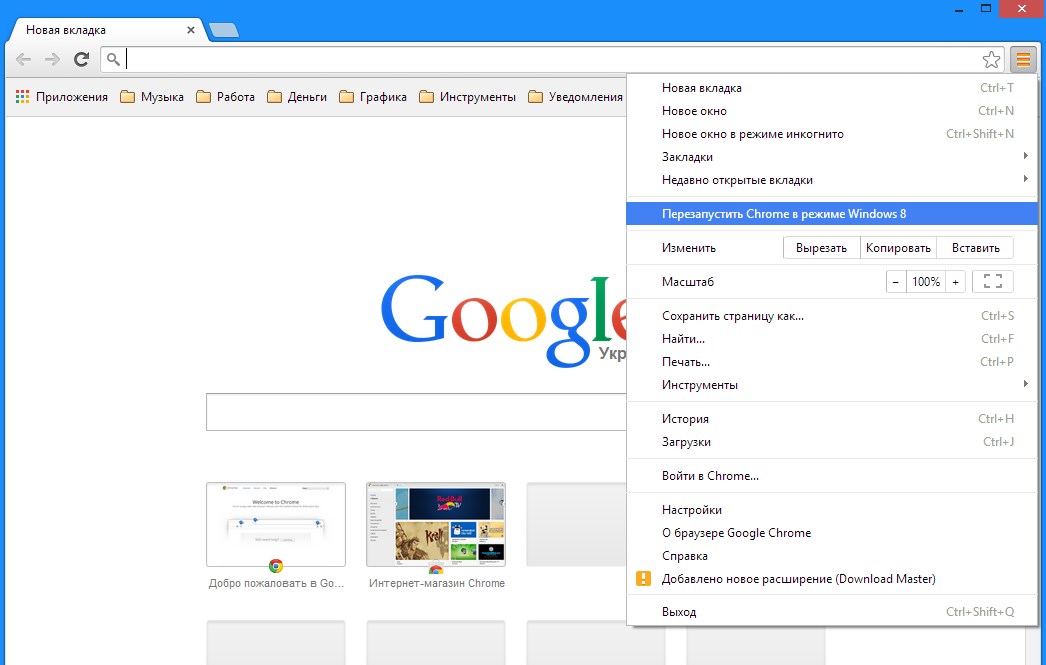Click the 100% zoom level value
This screenshot has height=665, width=1046.
point(926,281)
